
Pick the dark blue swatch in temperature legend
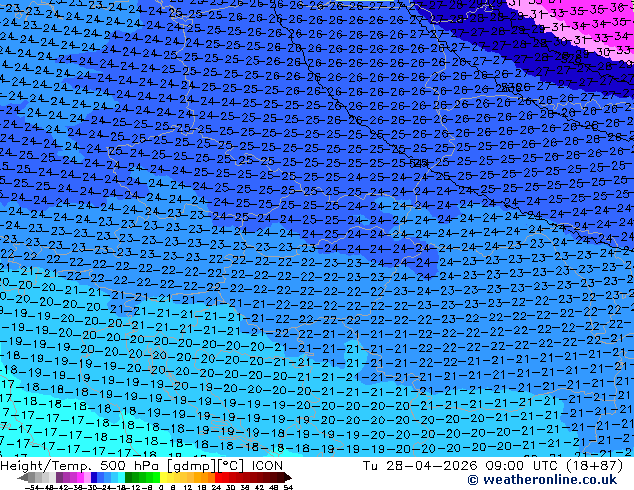94,477
